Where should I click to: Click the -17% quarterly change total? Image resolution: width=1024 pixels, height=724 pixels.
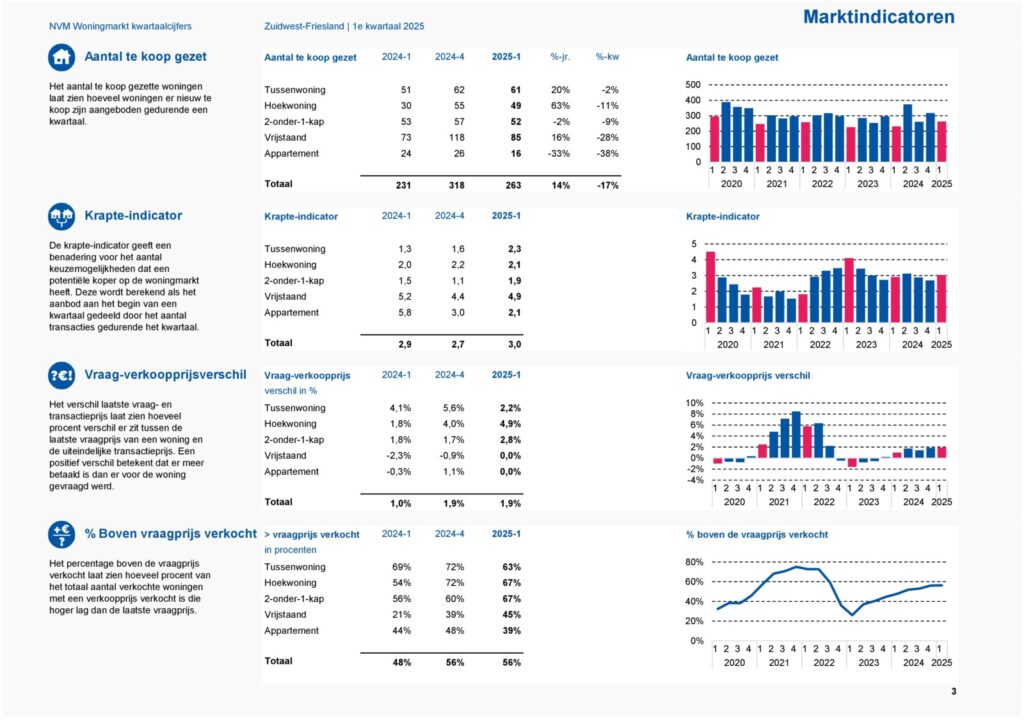[x=607, y=185]
